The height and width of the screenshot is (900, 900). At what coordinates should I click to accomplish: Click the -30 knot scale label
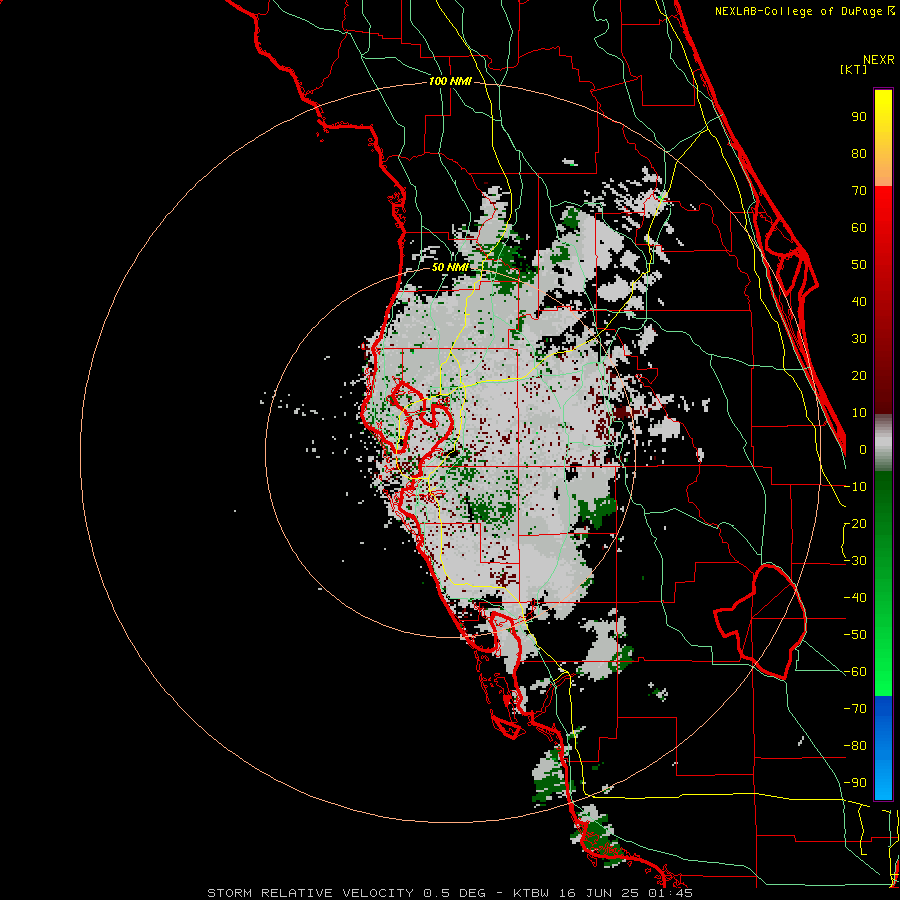point(855,561)
